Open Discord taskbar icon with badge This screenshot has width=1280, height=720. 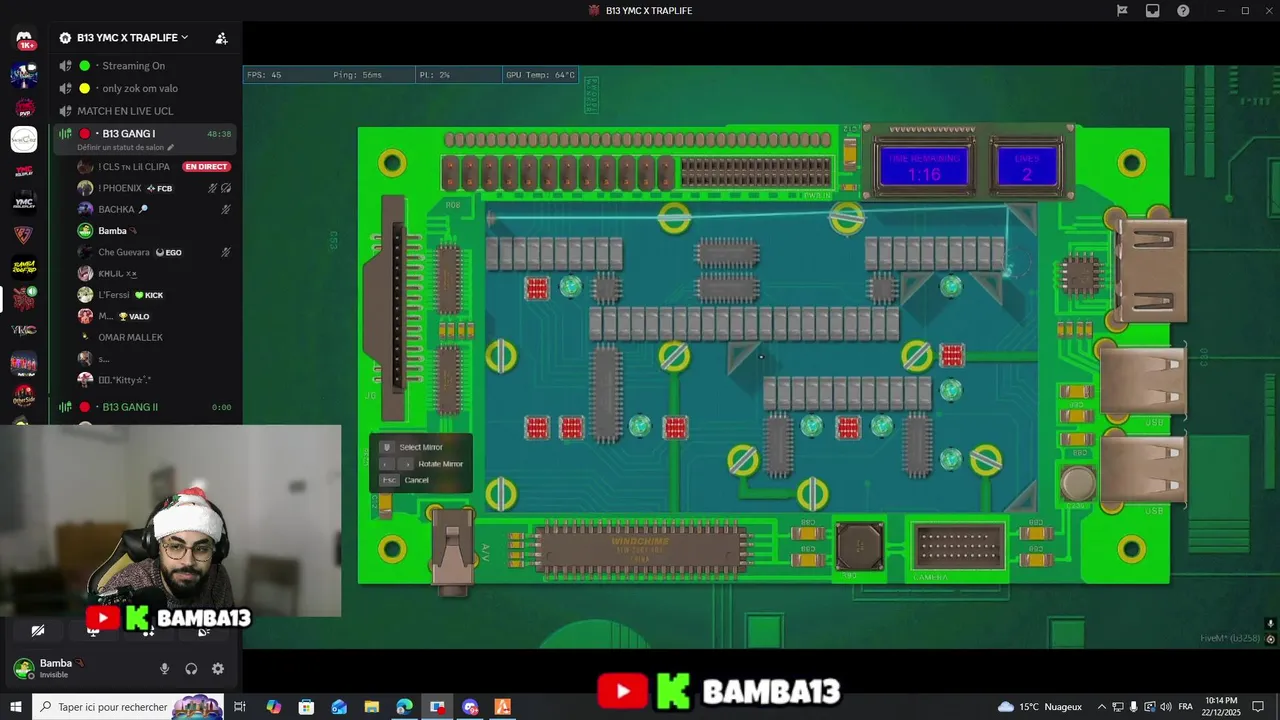470,707
